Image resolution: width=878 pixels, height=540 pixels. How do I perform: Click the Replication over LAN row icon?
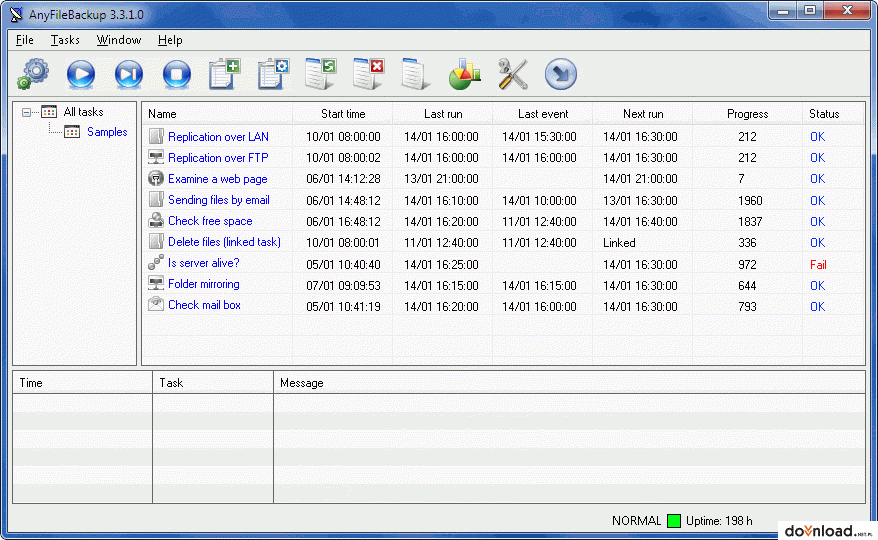pyautogui.click(x=156, y=136)
